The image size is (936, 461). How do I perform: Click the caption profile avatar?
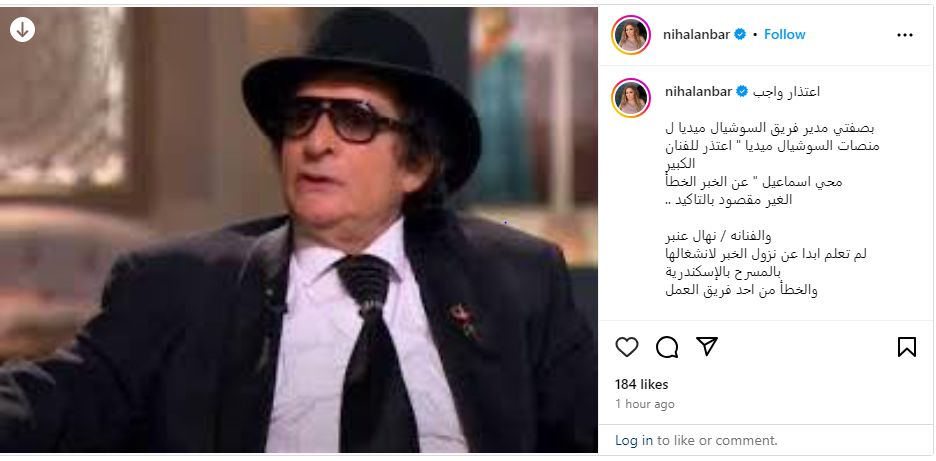[631, 97]
